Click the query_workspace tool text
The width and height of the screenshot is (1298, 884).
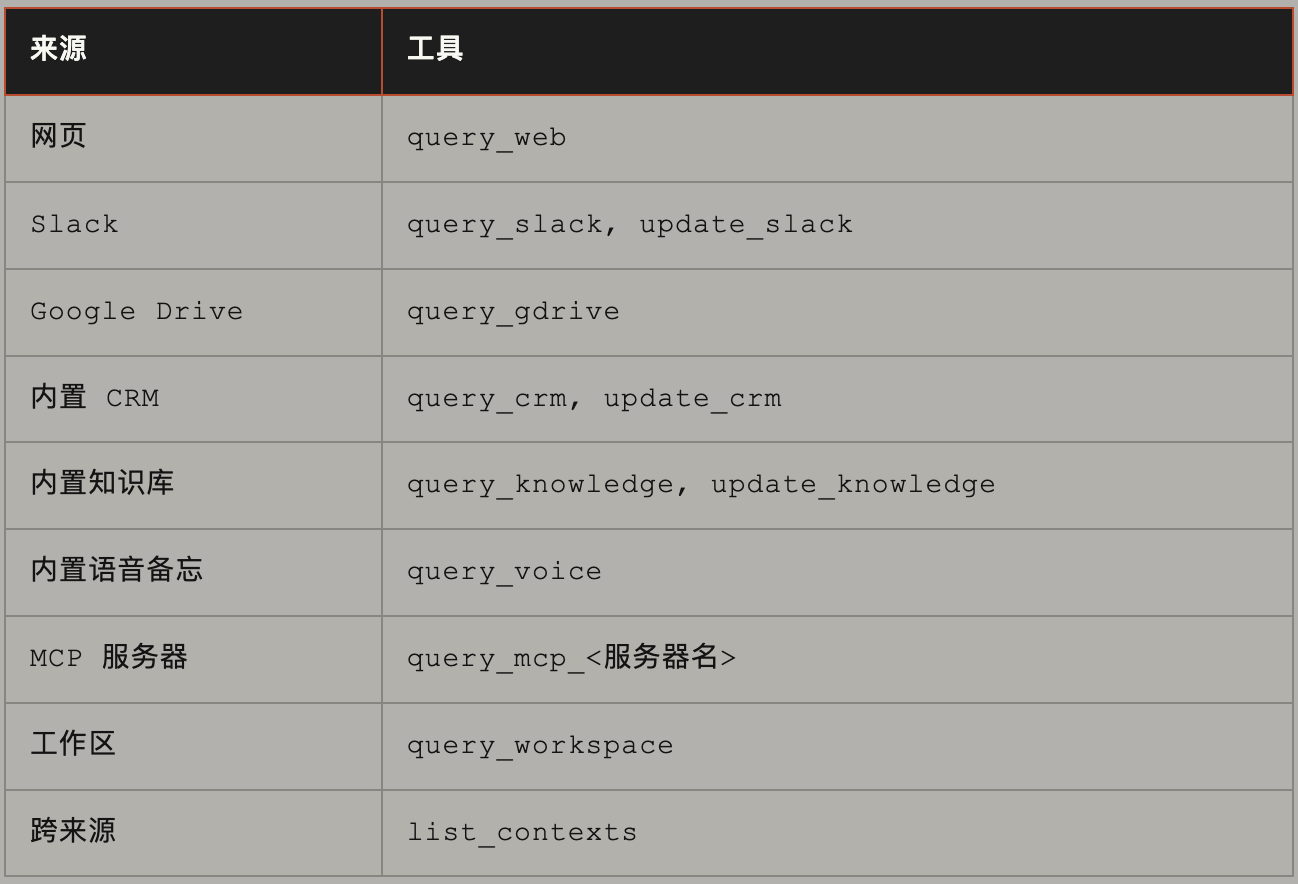540,746
